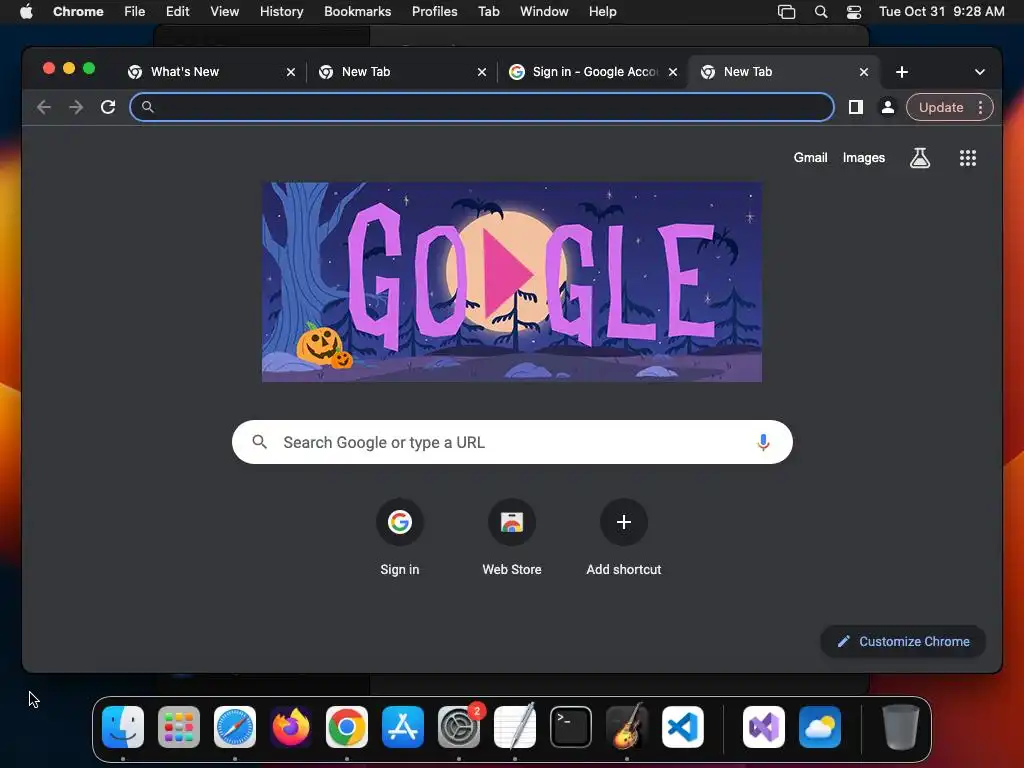Viewport: 1024px width, 768px height.
Task: Start voice search with microphone icon
Action: (763, 442)
